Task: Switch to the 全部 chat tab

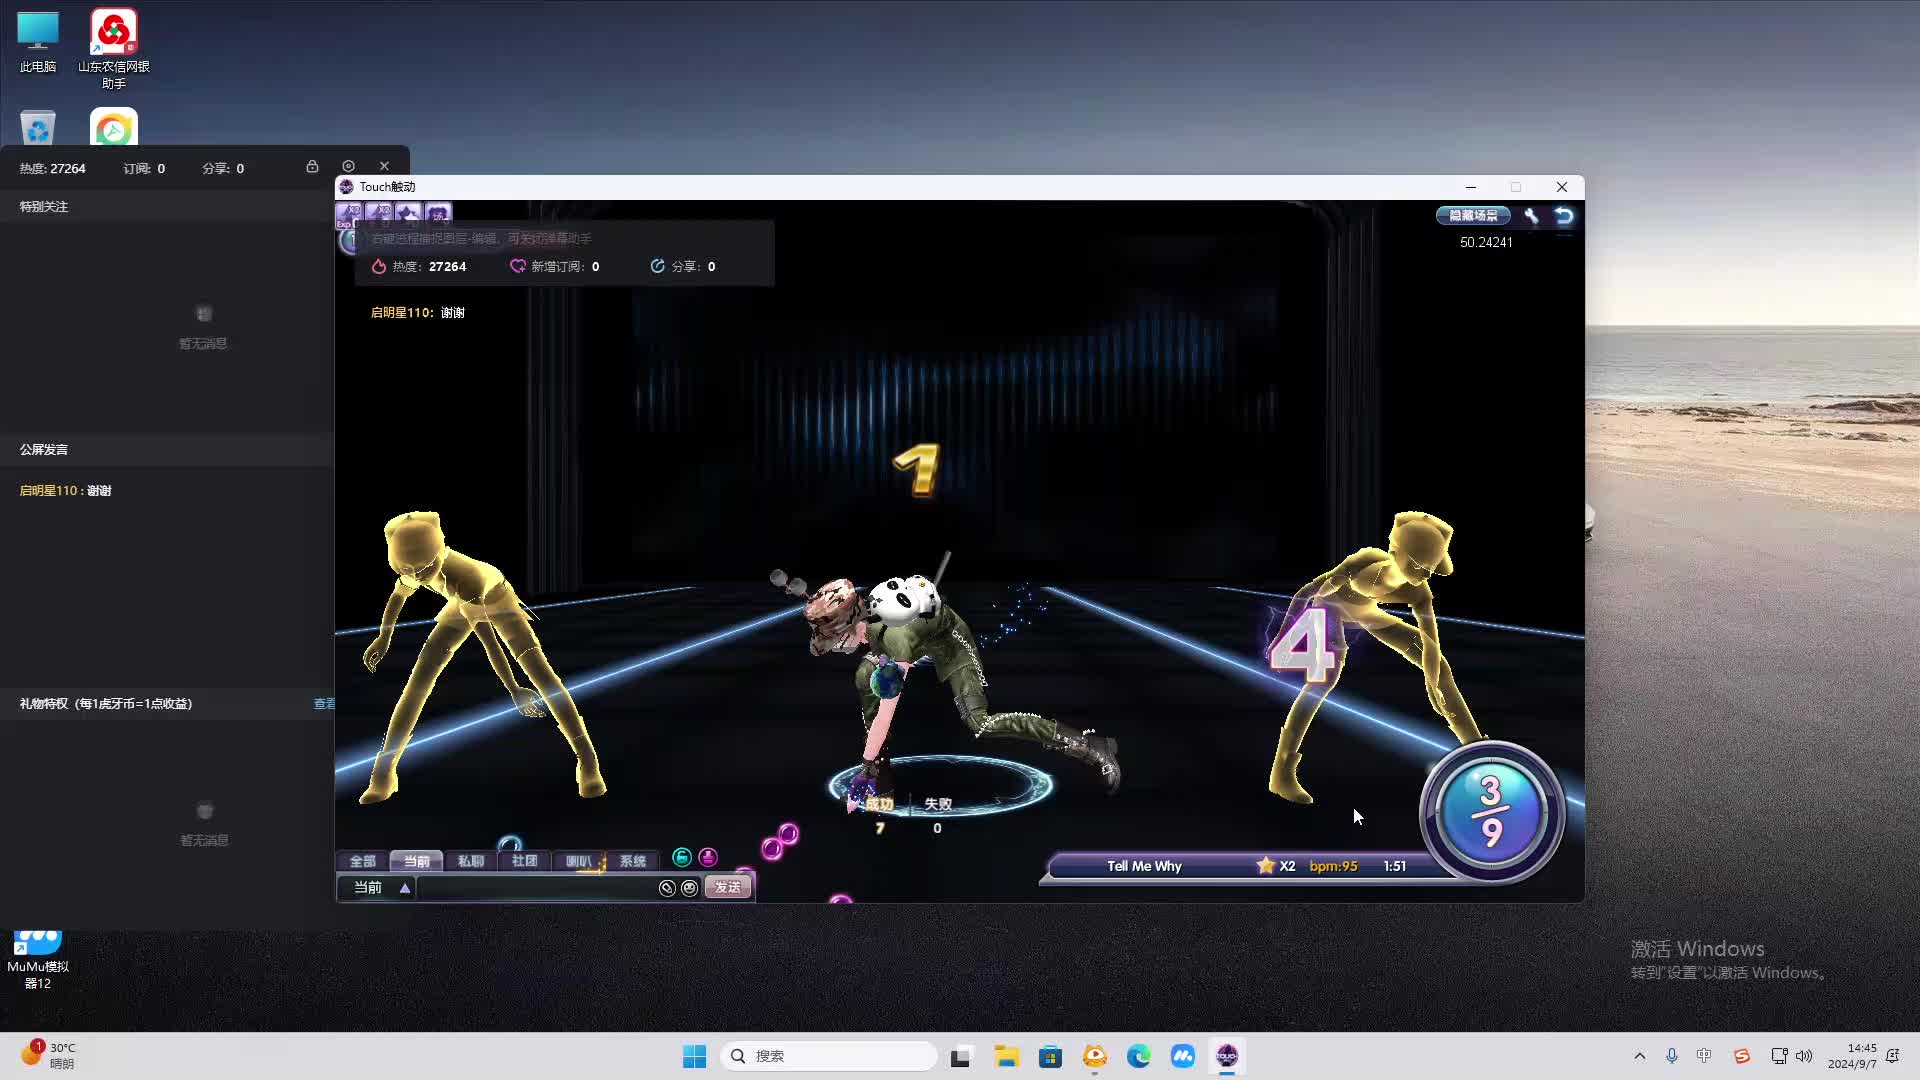Action: pos(362,861)
